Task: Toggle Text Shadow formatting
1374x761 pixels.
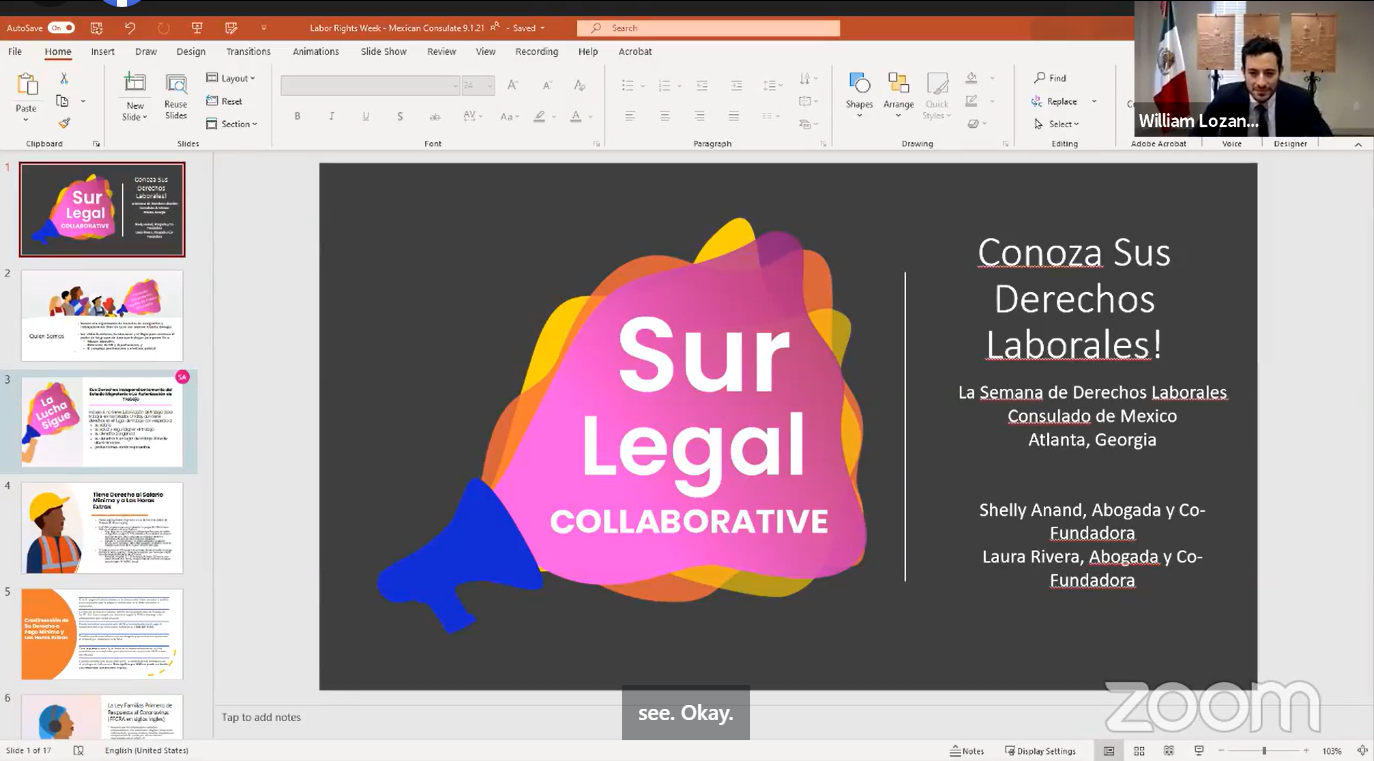Action: pyautogui.click(x=400, y=117)
